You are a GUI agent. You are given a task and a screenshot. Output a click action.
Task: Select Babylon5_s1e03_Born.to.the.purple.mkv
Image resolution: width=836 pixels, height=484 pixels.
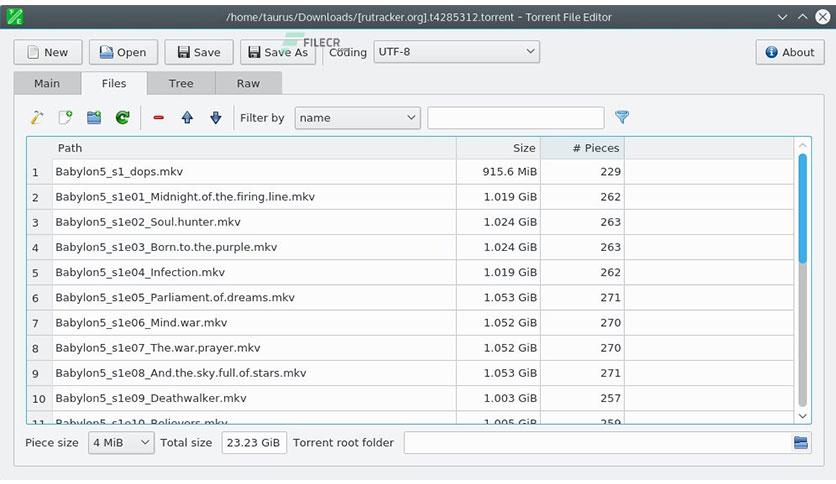click(x=254, y=247)
